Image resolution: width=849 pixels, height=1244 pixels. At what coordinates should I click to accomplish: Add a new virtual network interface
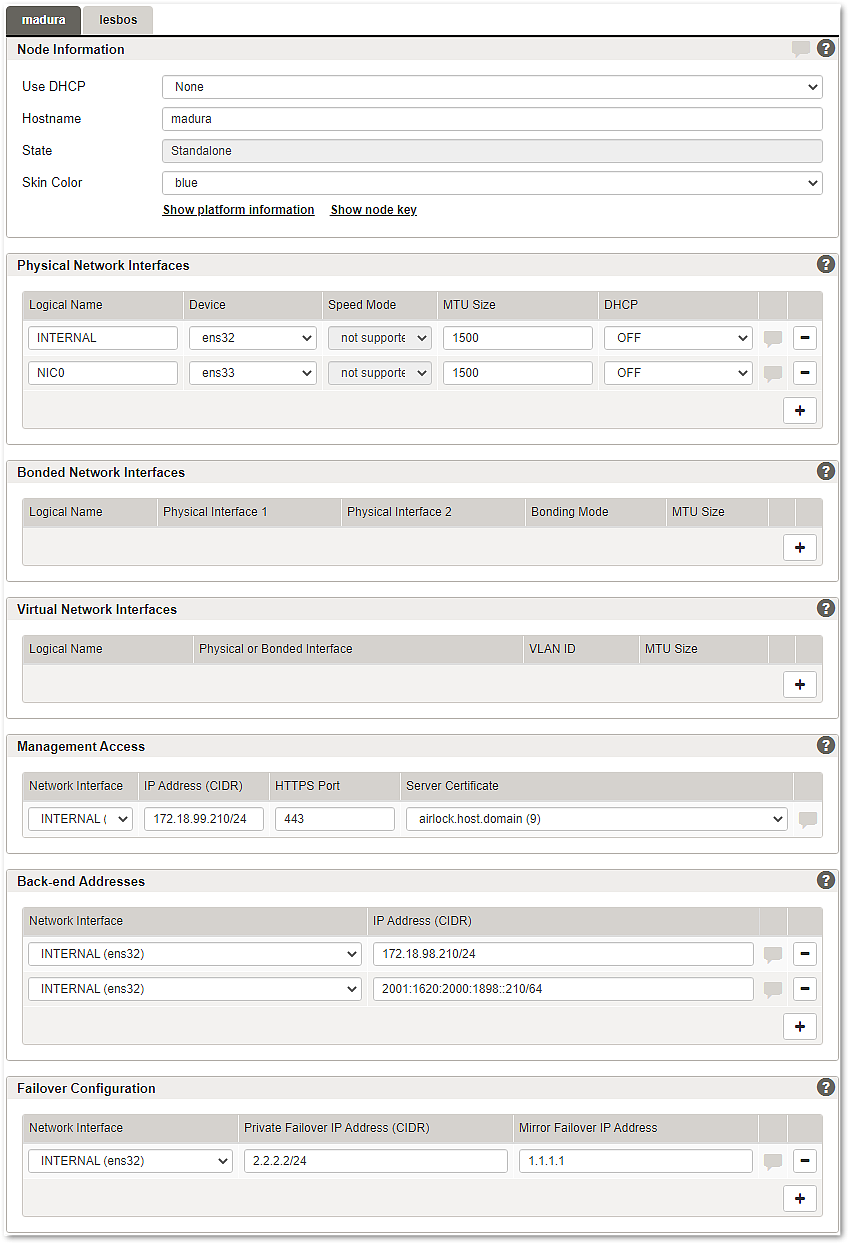click(x=800, y=685)
